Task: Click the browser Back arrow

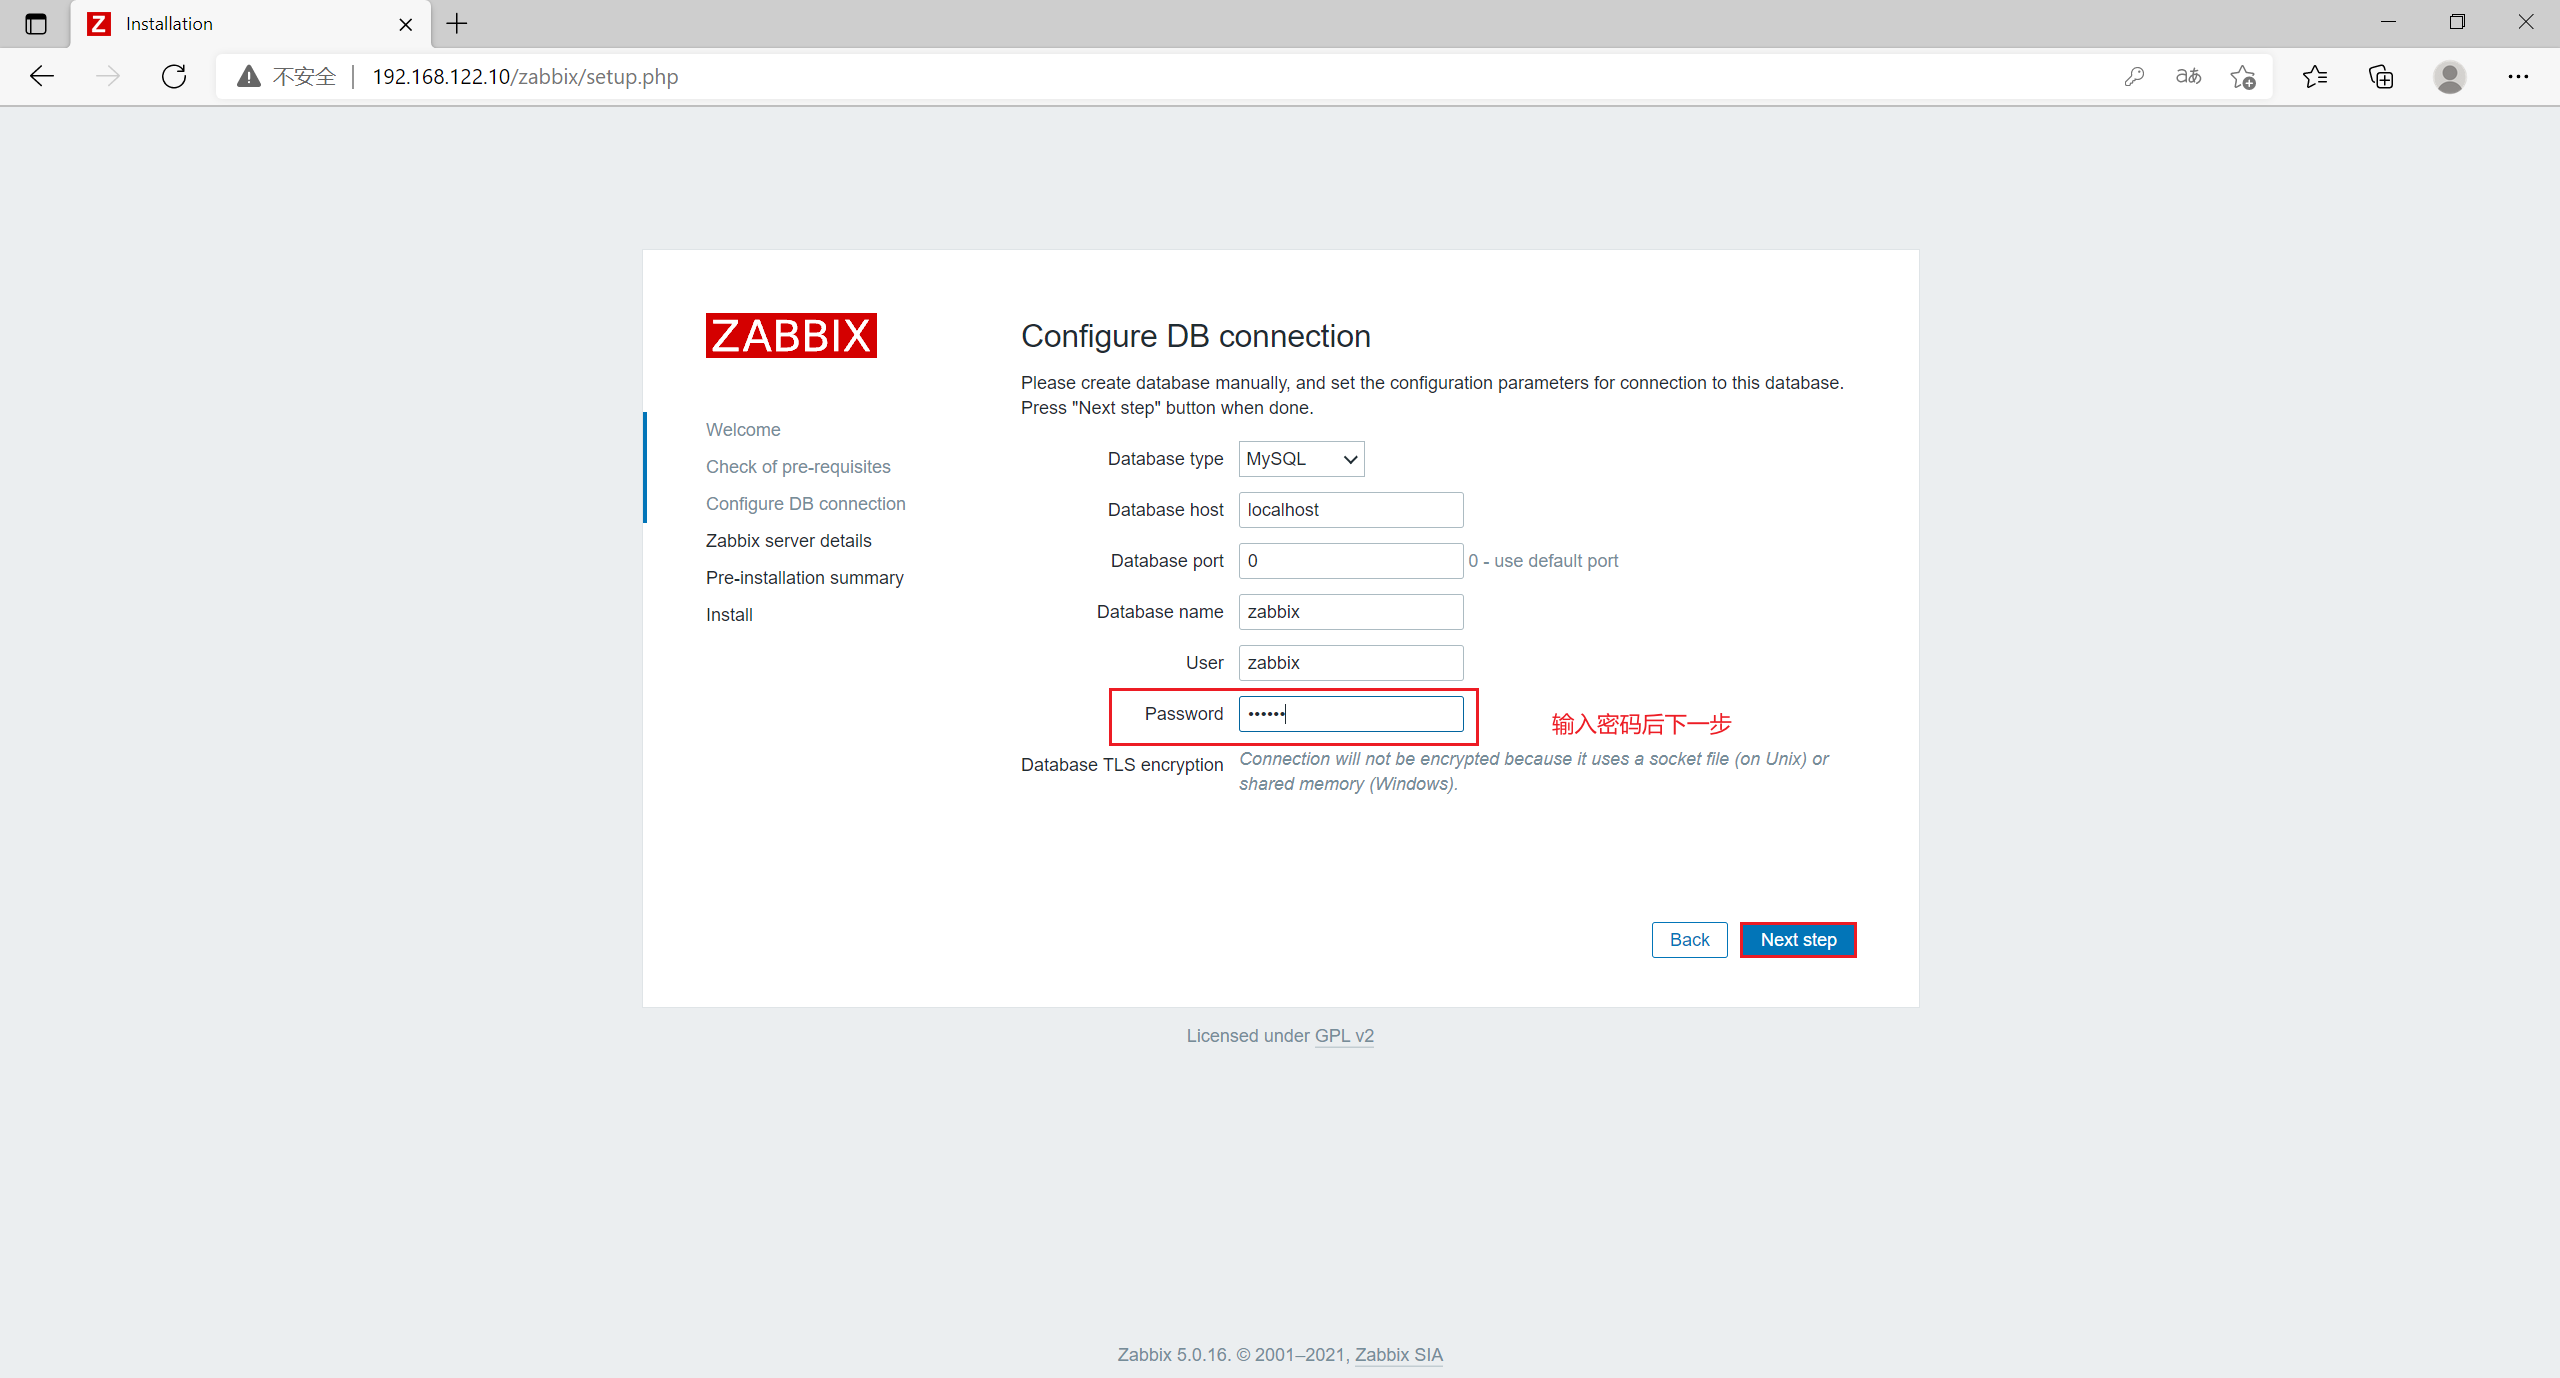Action: coord(42,76)
